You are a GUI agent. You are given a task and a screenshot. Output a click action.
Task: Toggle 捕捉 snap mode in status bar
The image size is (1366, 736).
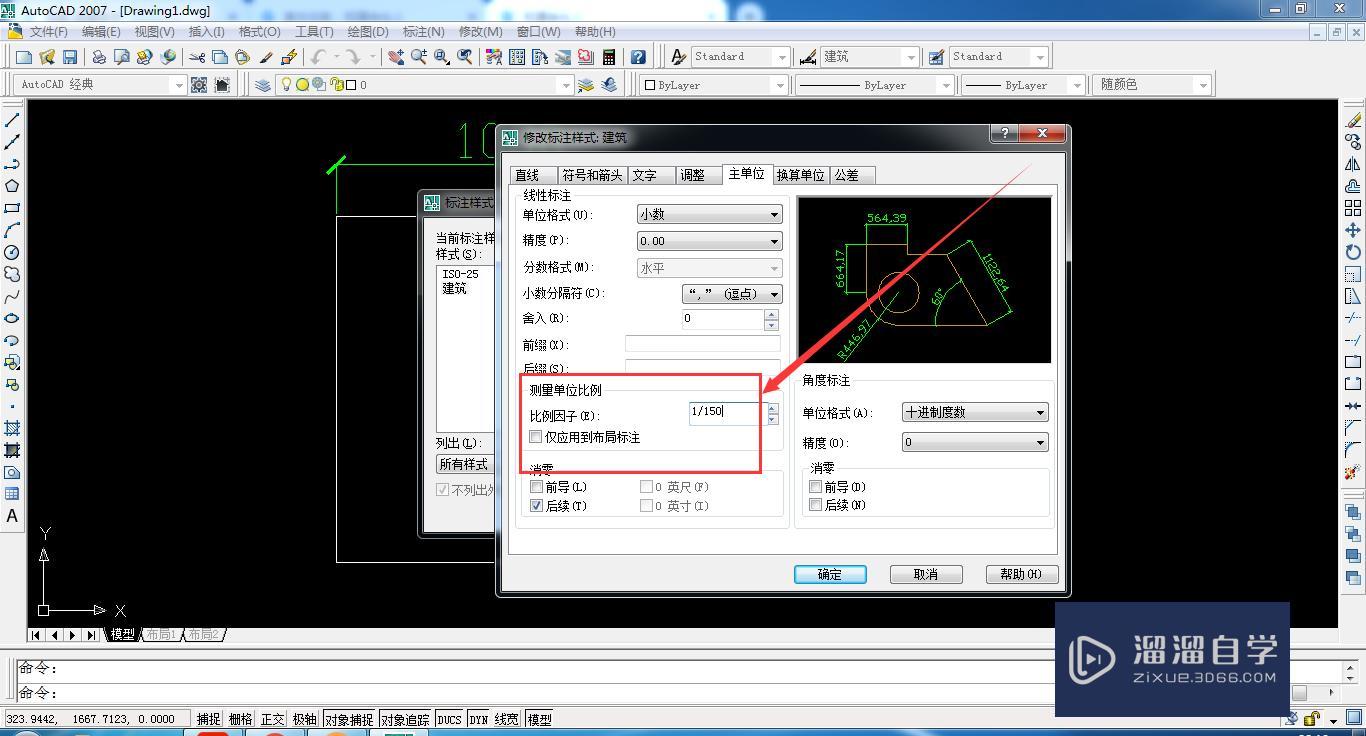point(209,719)
